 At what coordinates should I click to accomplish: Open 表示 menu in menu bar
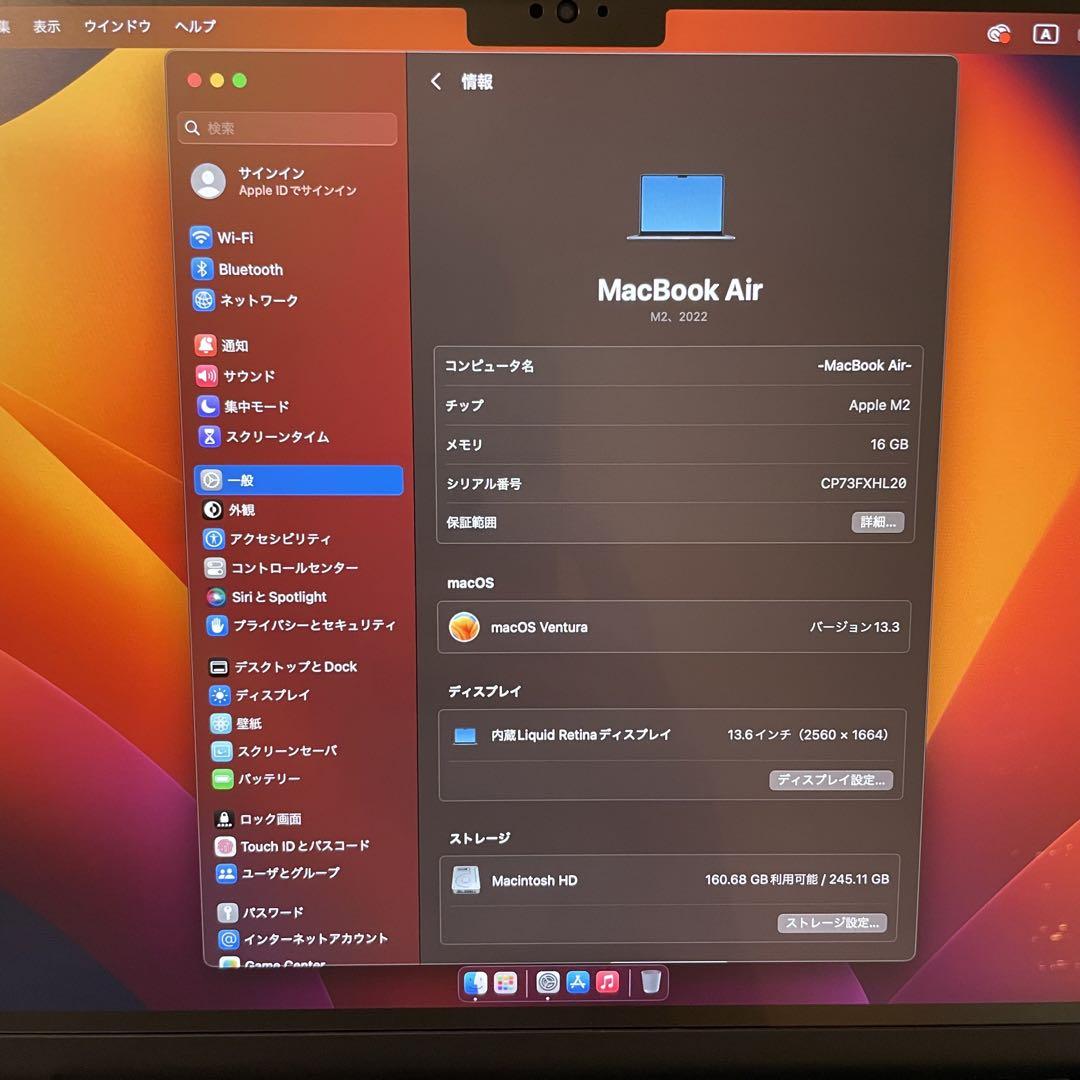(x=47, y=27)
